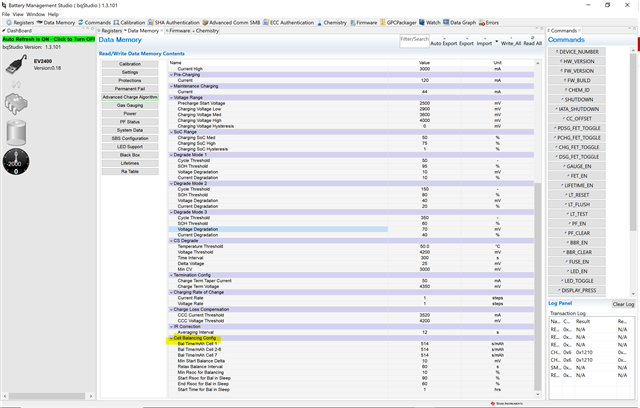Click Auto Export in Data Memory
The image size is (640, 408).
[444, 43]
